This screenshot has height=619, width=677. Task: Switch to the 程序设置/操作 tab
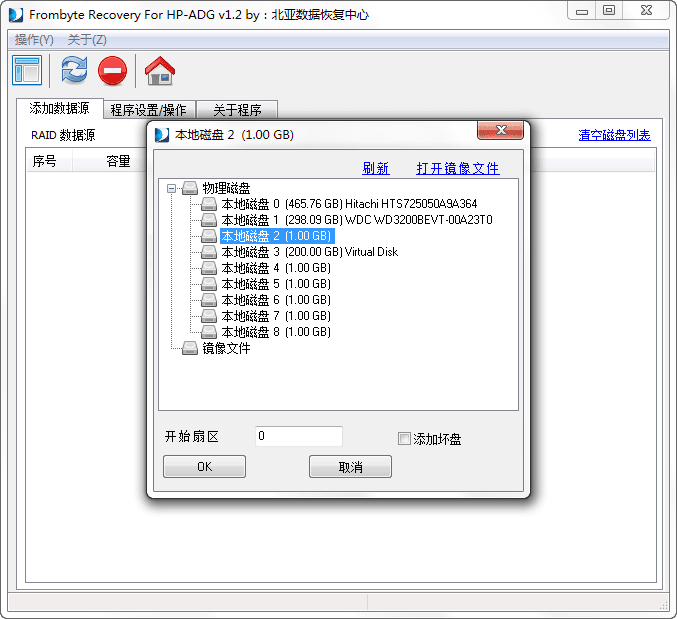[x=149, y=110]
